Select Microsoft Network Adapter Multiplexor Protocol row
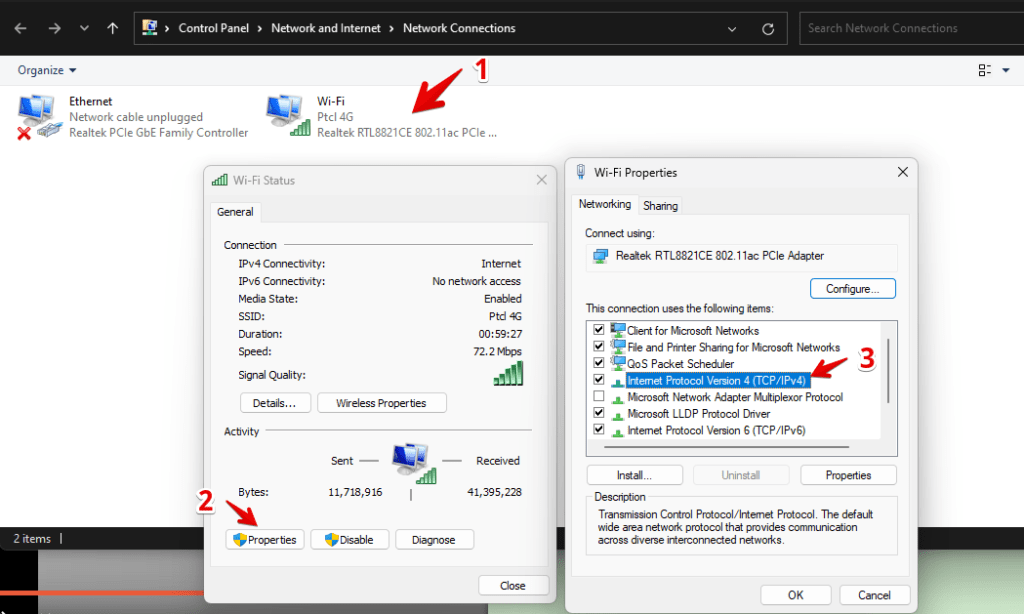This screenshot has width=1024, height=614. coord(735,397)
